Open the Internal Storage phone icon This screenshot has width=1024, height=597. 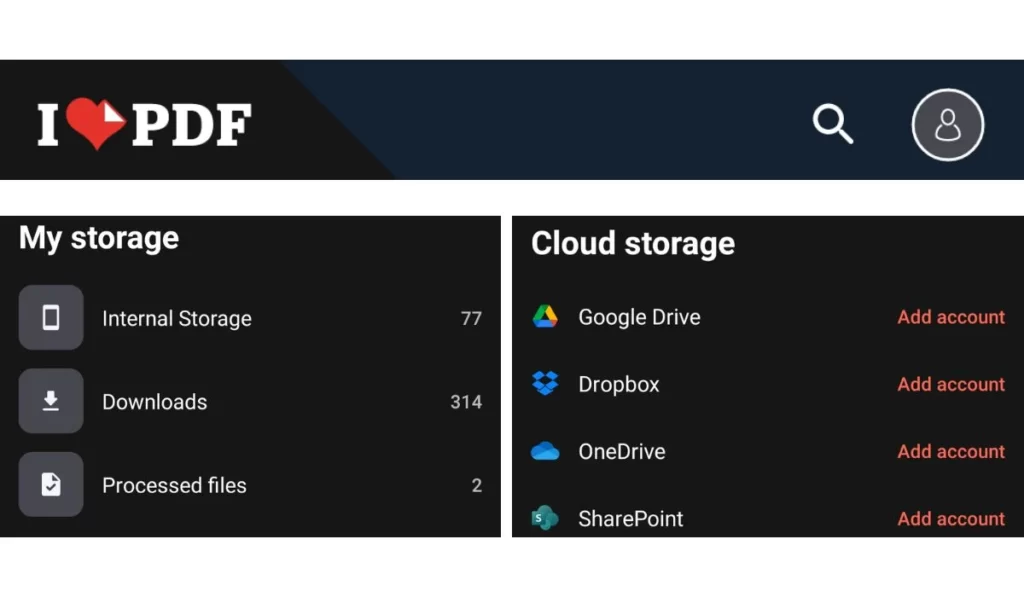[x=51, y=317]
